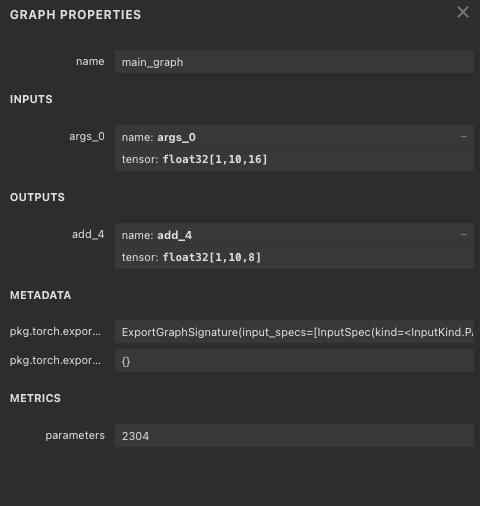The height and width of the screenshot is (506, 480).
Task: Click the METRICS section heading
Action: 35,398
